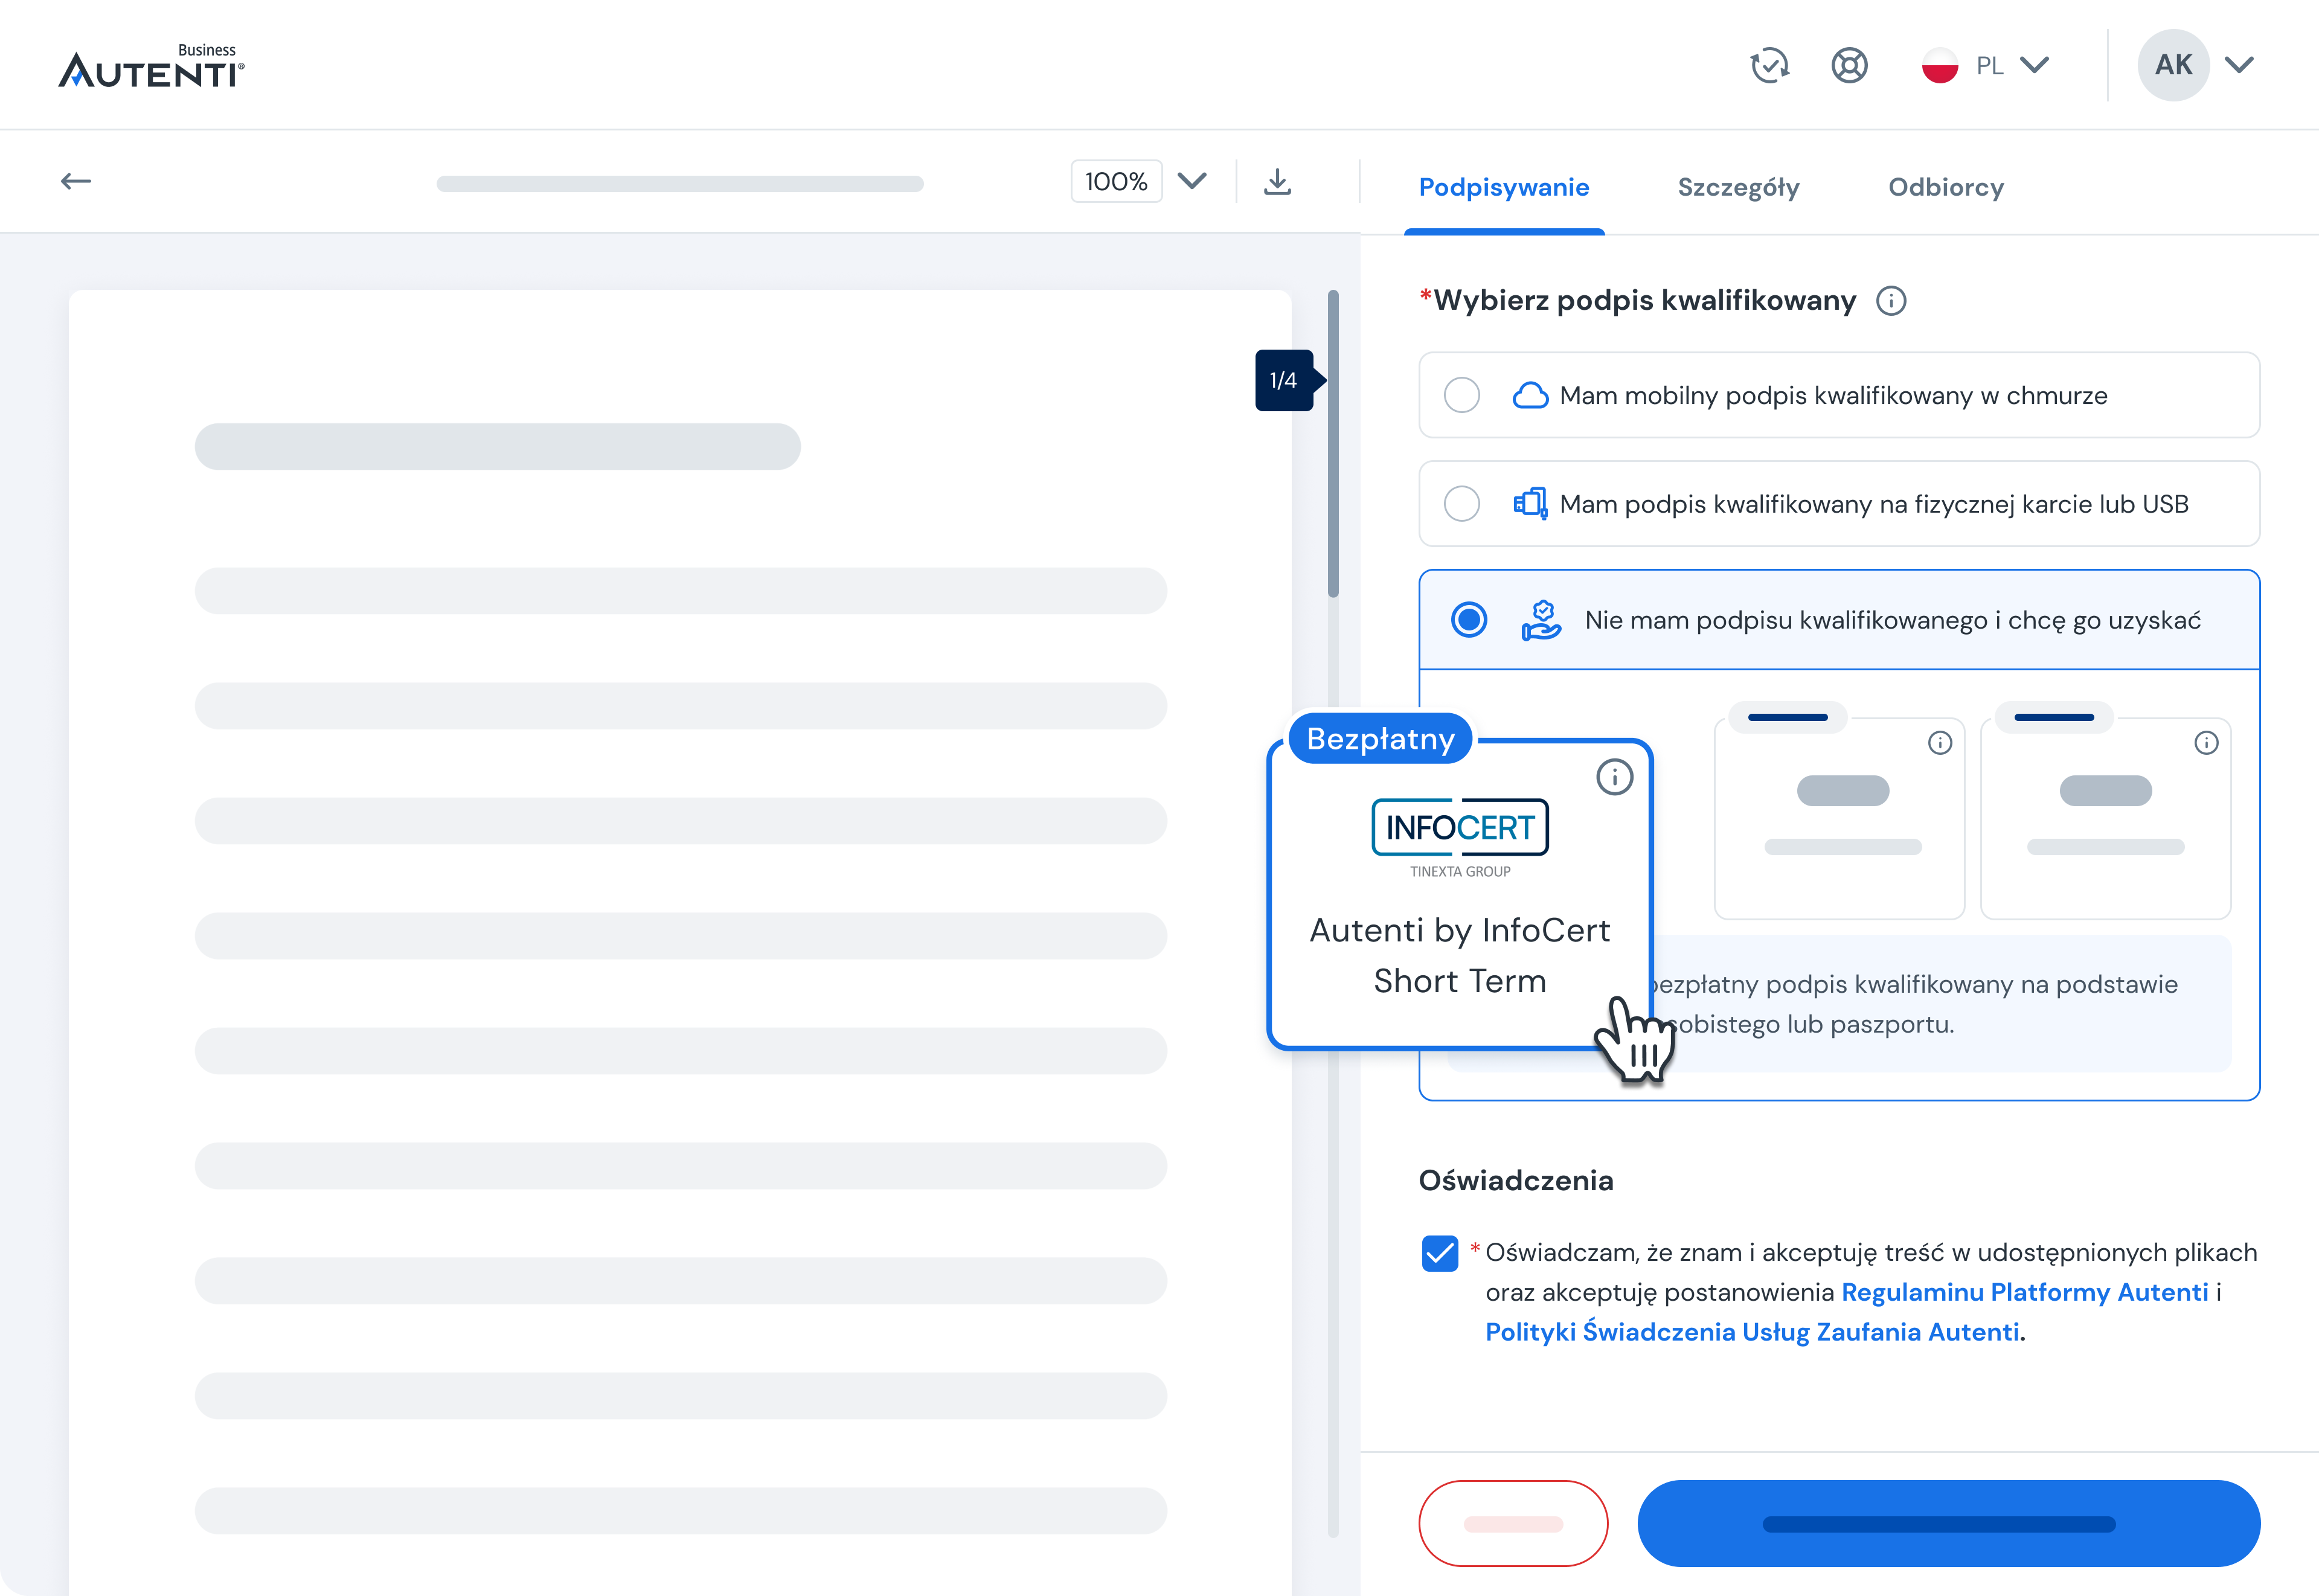Uncheck the Oświadczam acceptance checkbox
Image resolution: width=2319 pixels, height=1596 pixels.
(x=1439, y=1253)
